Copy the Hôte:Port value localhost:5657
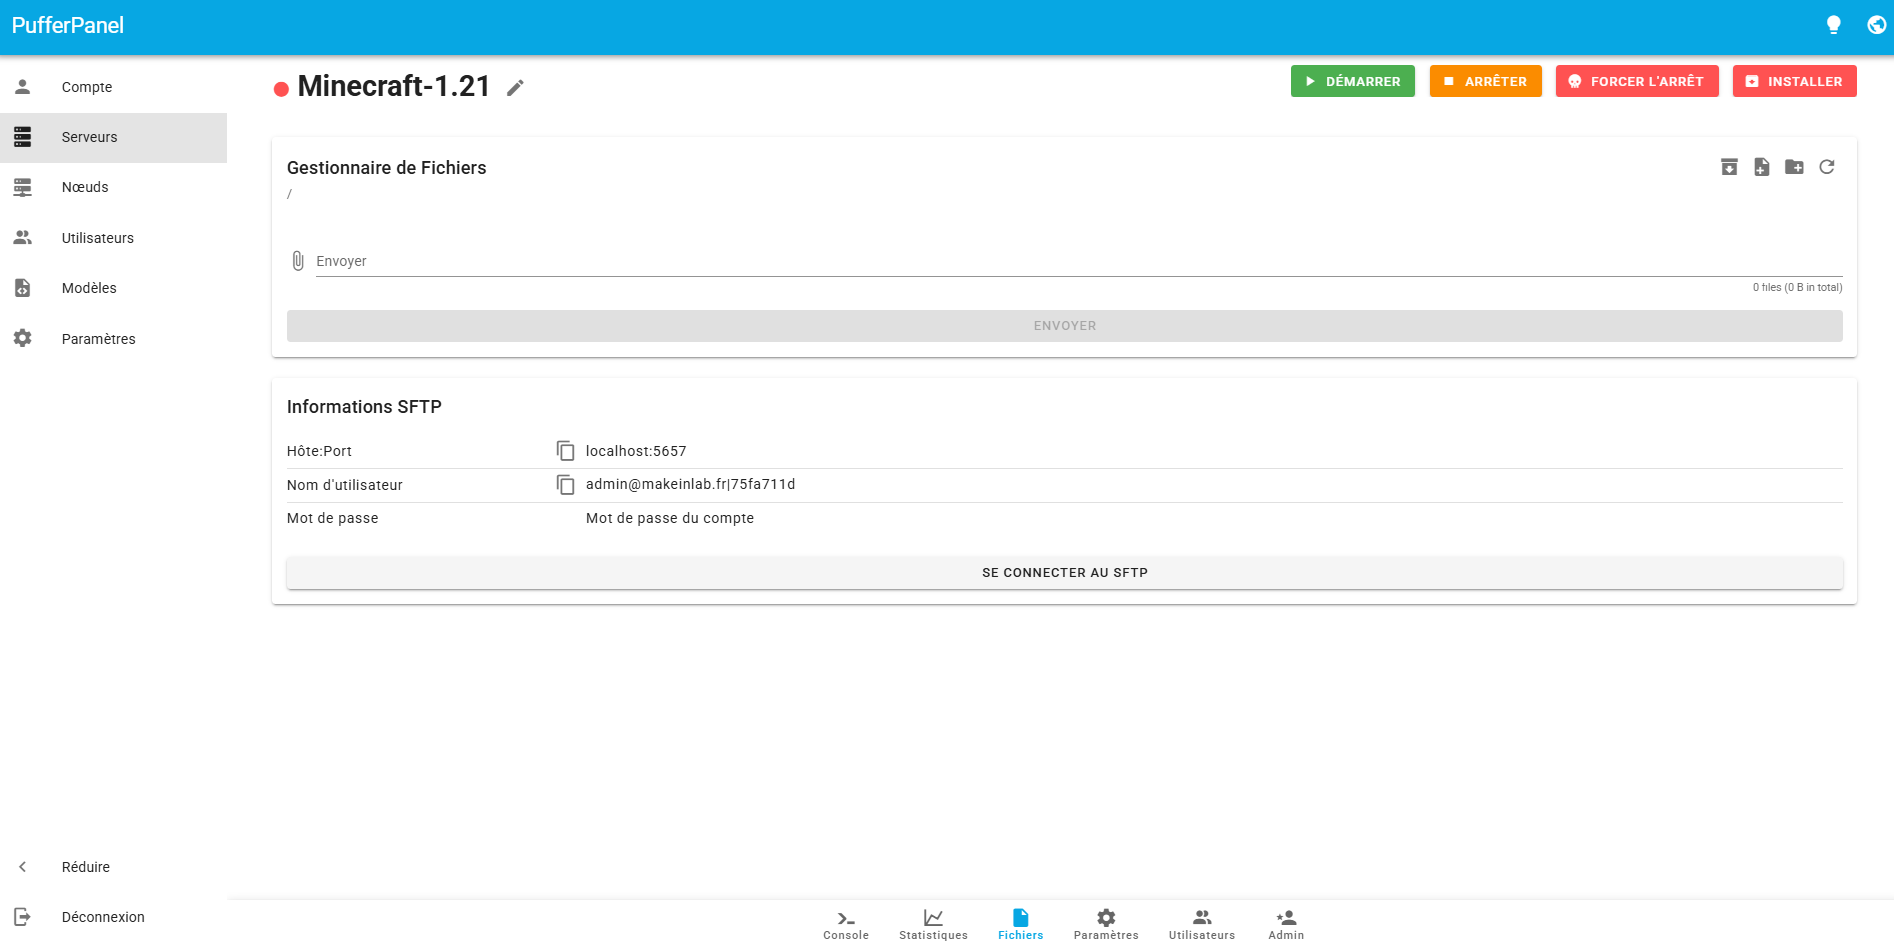The height and width of the screenshot is (945, 1894). (x=565, y=451)
